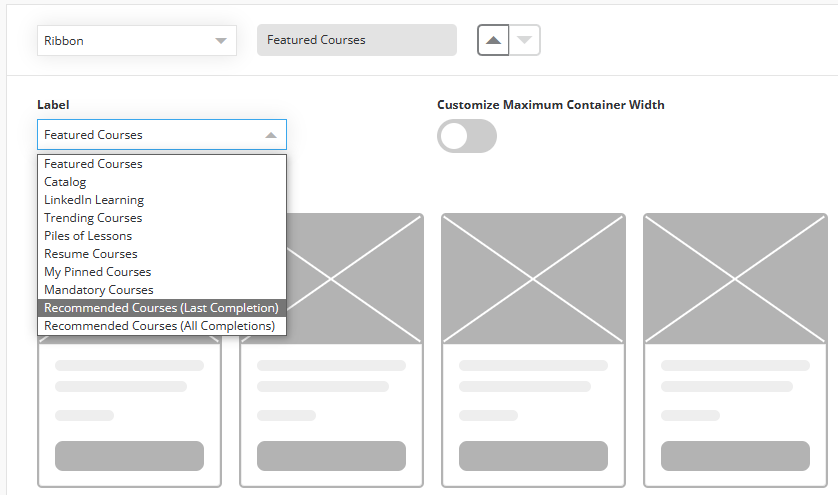The height and width of the screenshot is (495, 838).
Task: Click the Featured Courses title field
Action: click(357, 40)
